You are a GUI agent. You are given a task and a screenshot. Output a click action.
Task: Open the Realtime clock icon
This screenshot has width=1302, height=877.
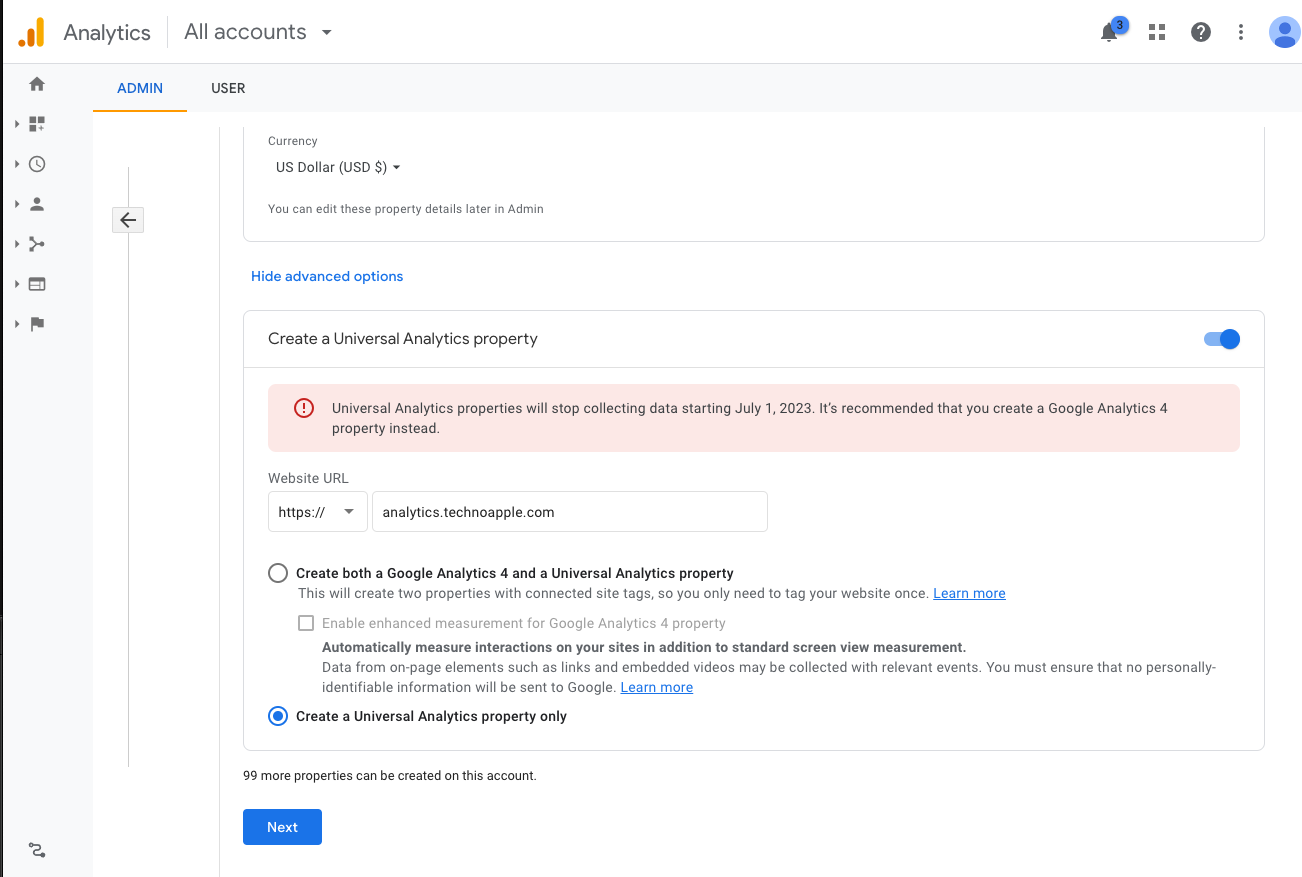37,164
